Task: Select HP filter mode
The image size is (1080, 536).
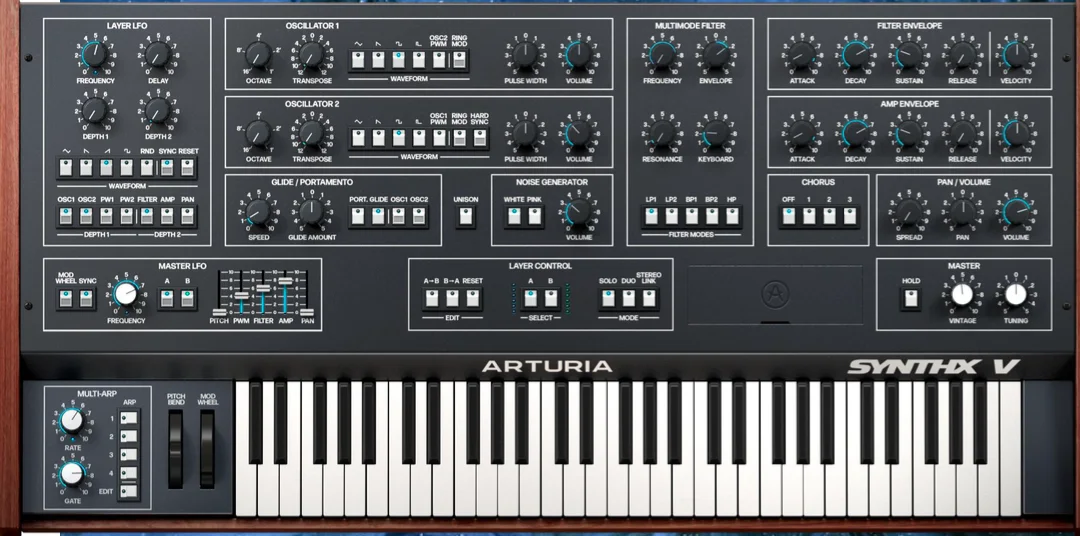Action: tap(732, 216)
